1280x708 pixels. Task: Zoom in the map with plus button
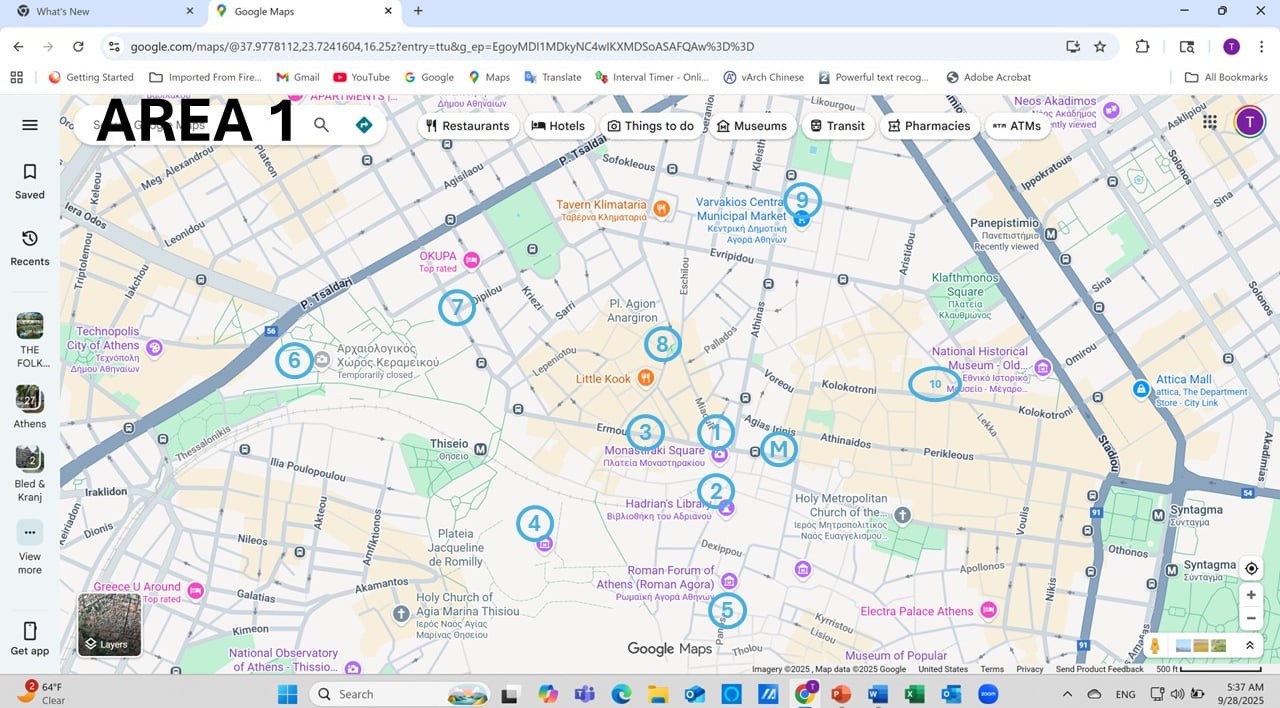tap(1251, 594)
